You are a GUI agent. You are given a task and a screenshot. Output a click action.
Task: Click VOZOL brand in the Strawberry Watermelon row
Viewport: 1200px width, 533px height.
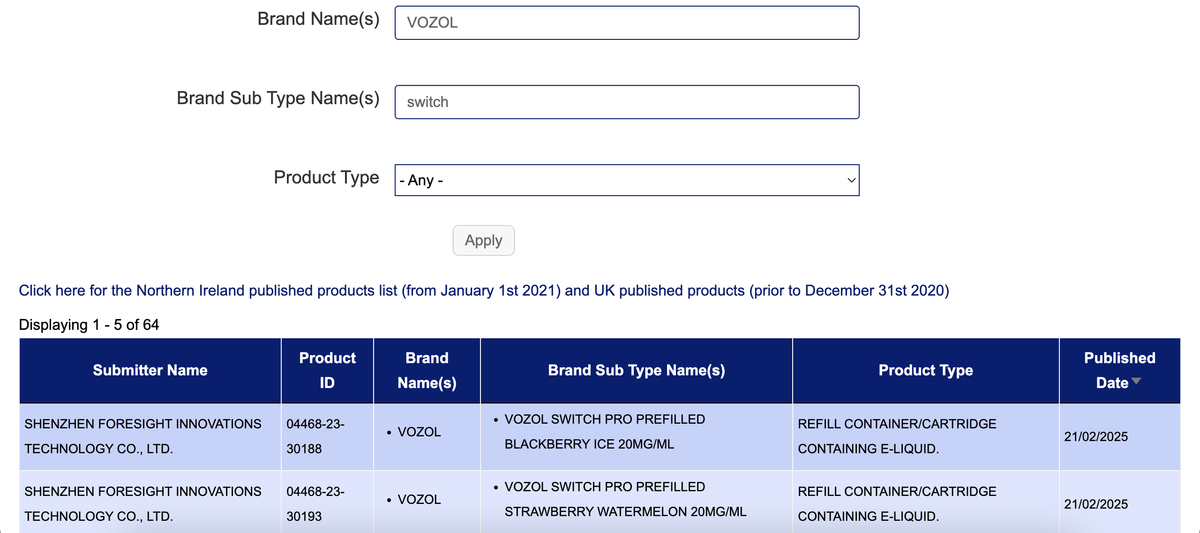coord(419,499)
